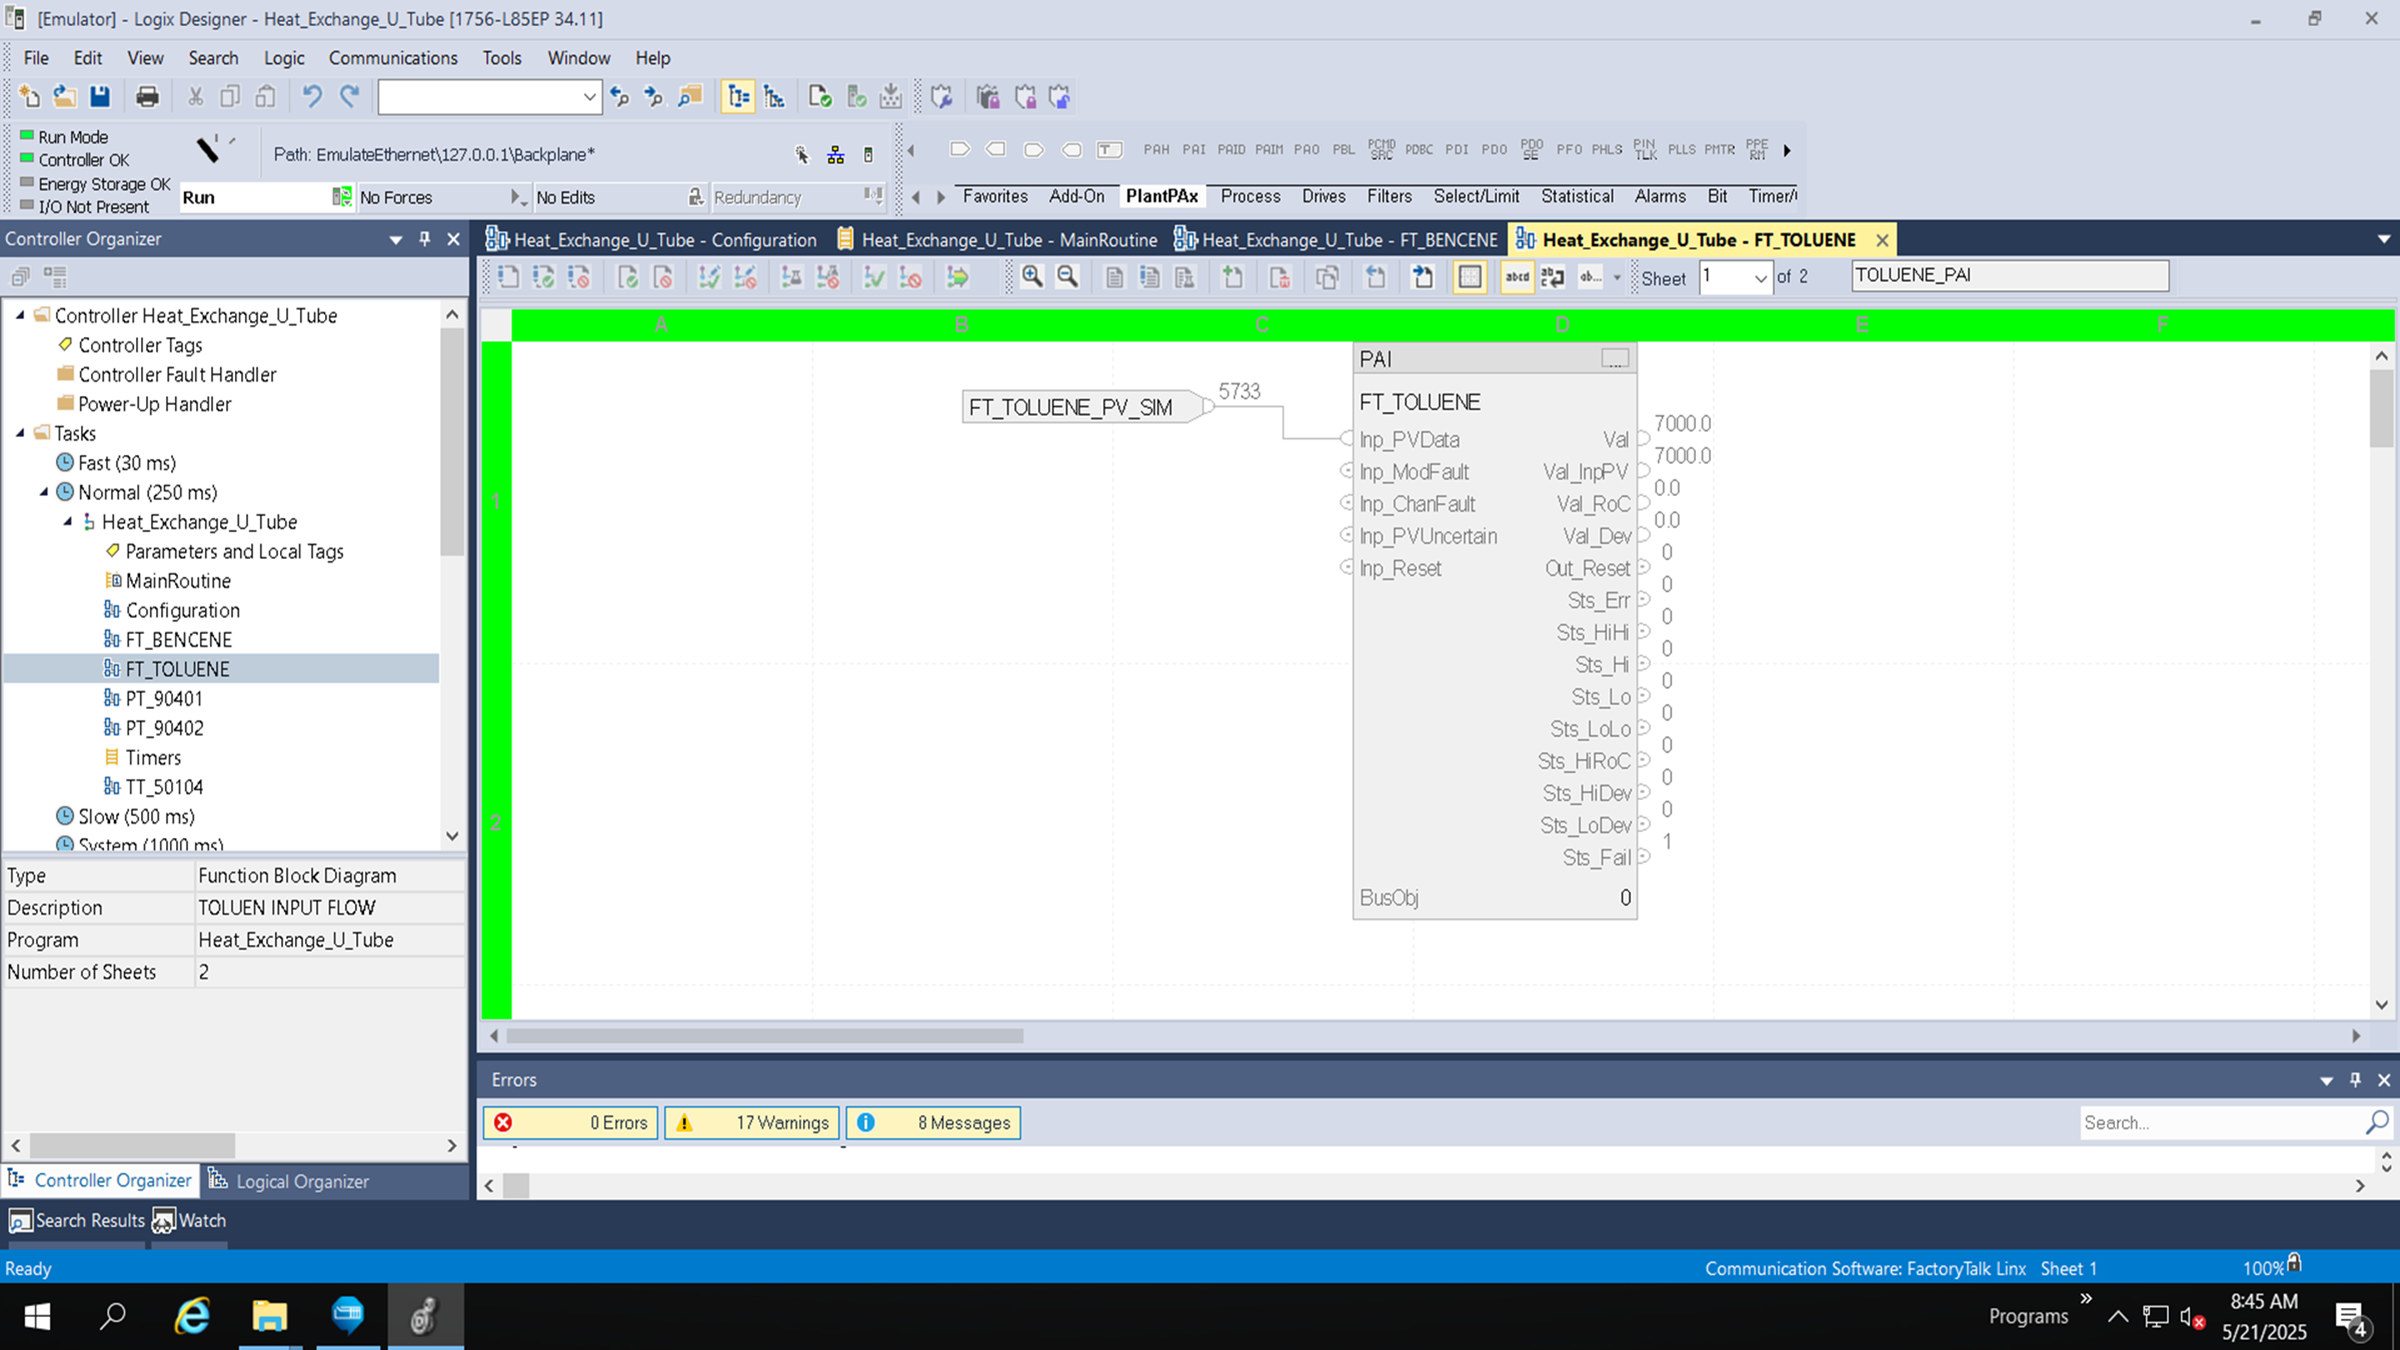
Task: Click the Zoom In magnifier icon
Action: 1032,277
